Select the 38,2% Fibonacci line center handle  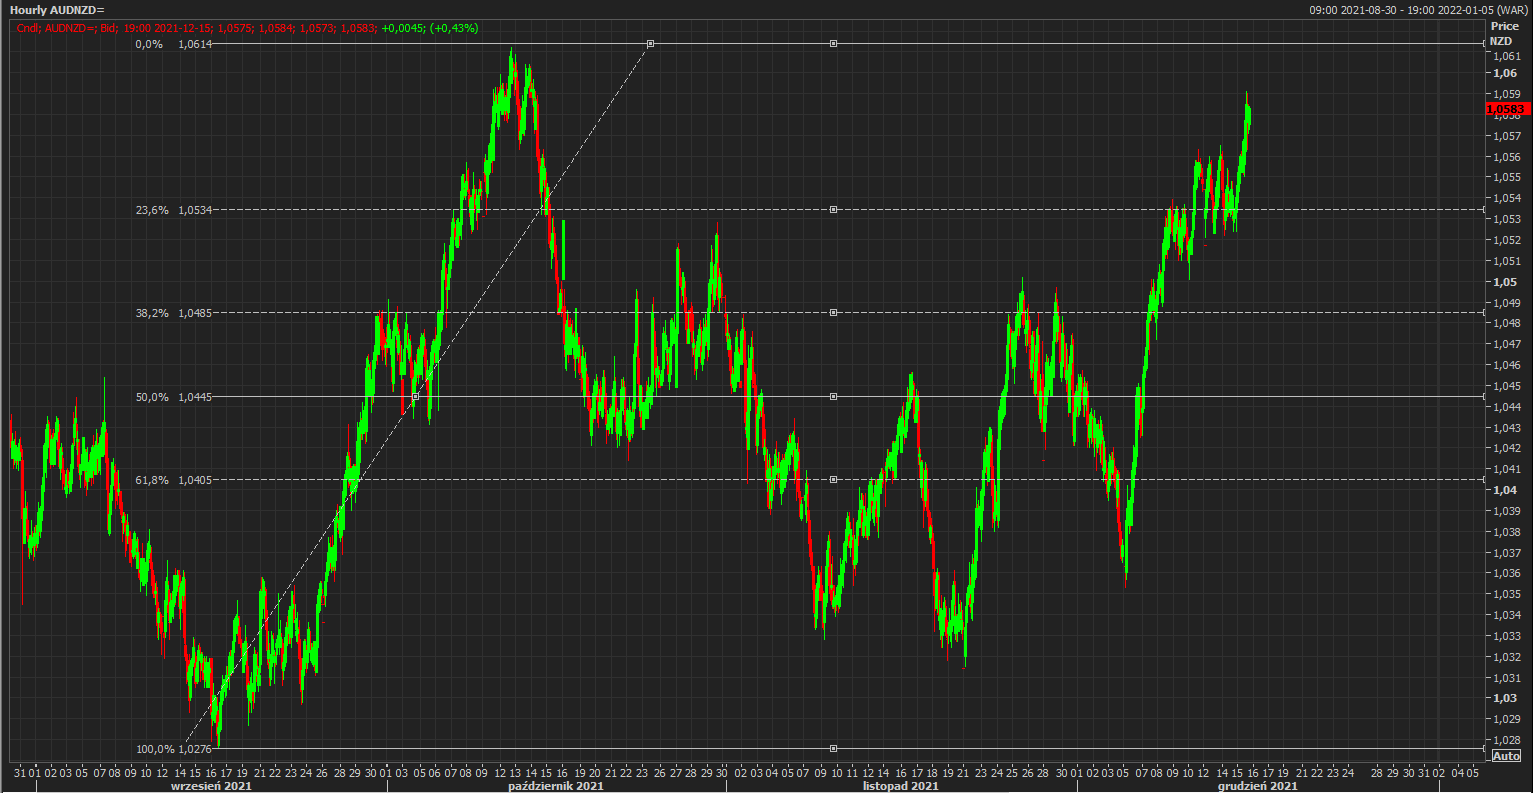833,313
